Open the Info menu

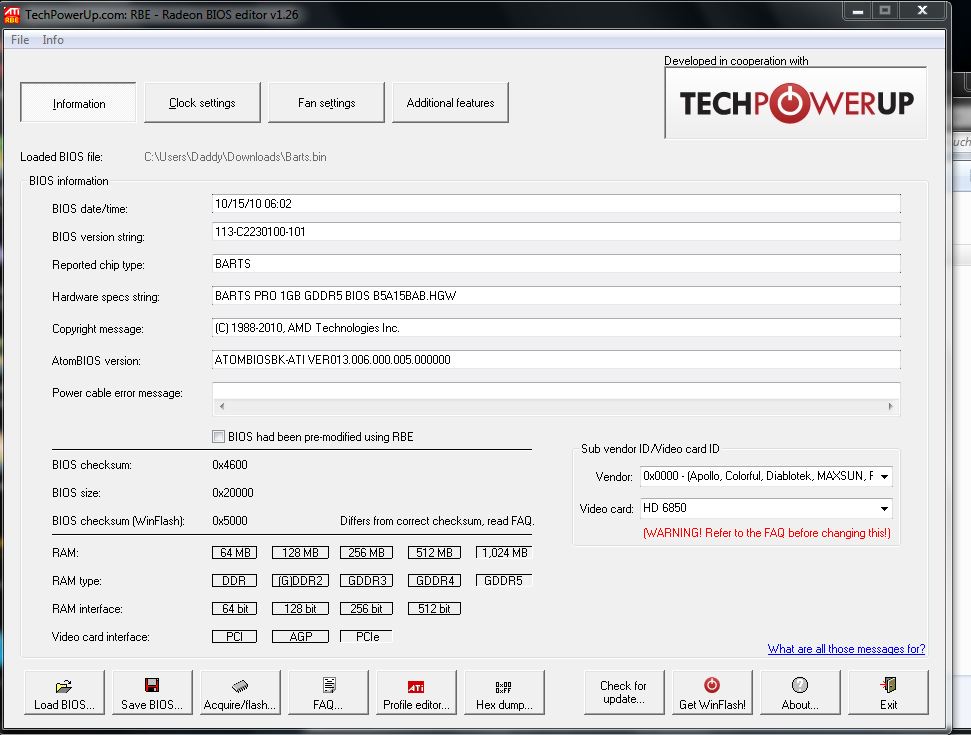[53, 40]
